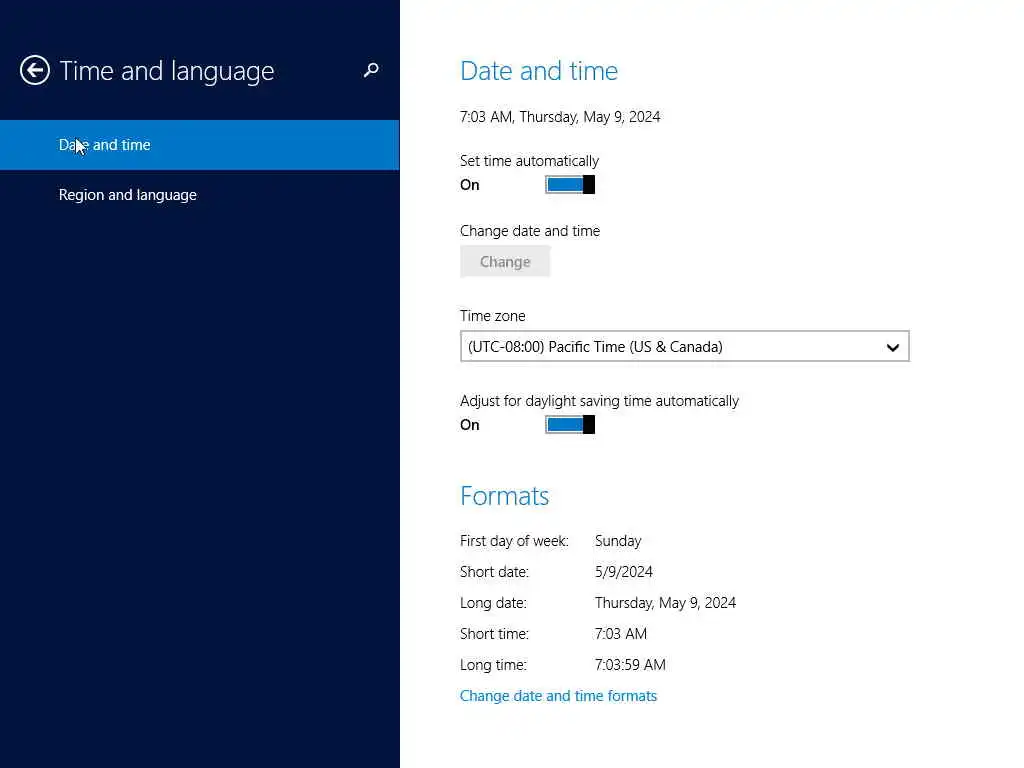The height and width of the screenshot is (768, 1024).
Task: Click the Short time value 7:03 AM
Action: (621, 634)
